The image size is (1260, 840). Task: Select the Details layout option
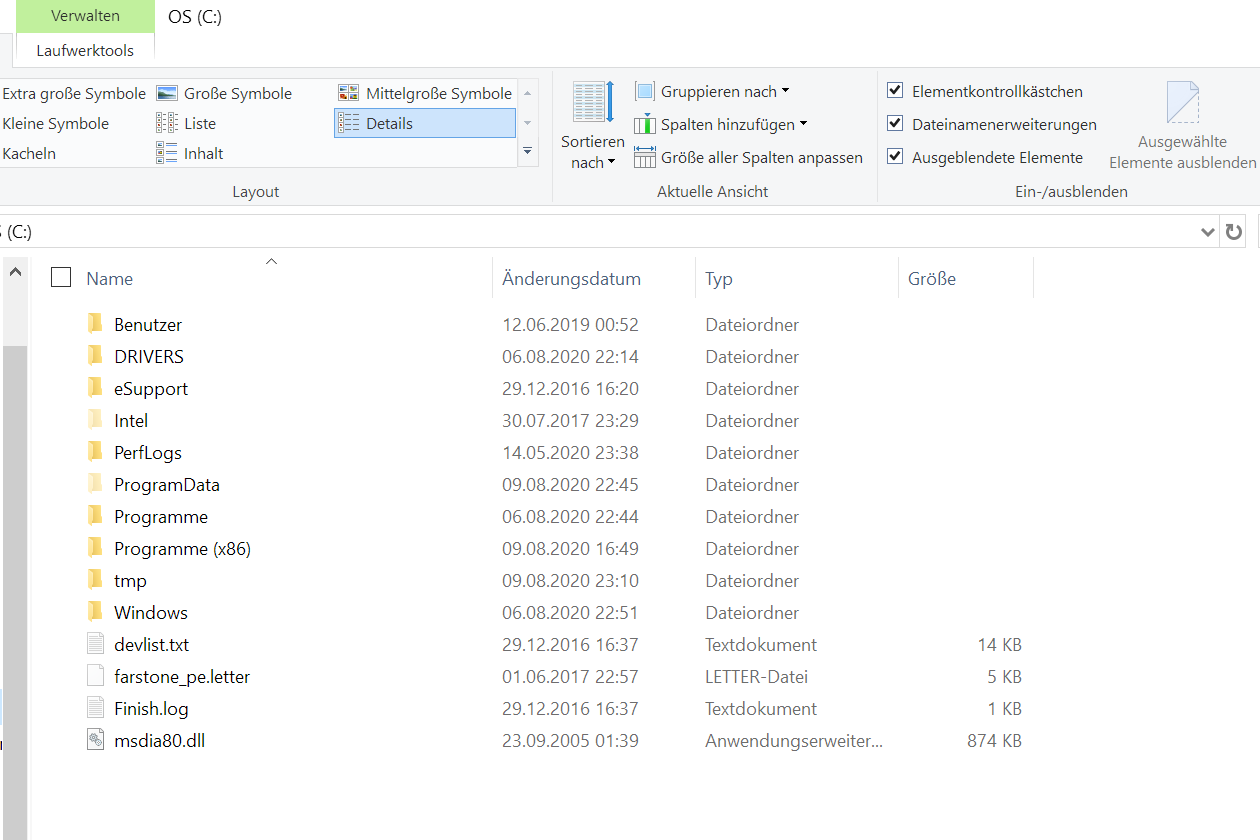425,123
